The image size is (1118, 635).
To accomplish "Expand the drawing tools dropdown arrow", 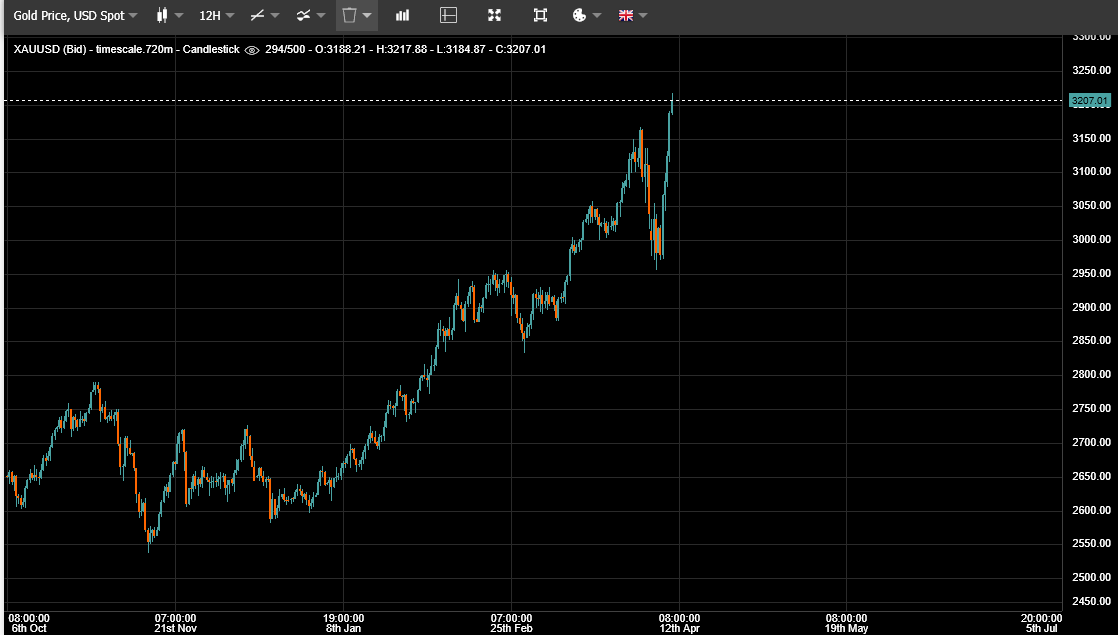I will pyautogui.click(x=275, y=16).
